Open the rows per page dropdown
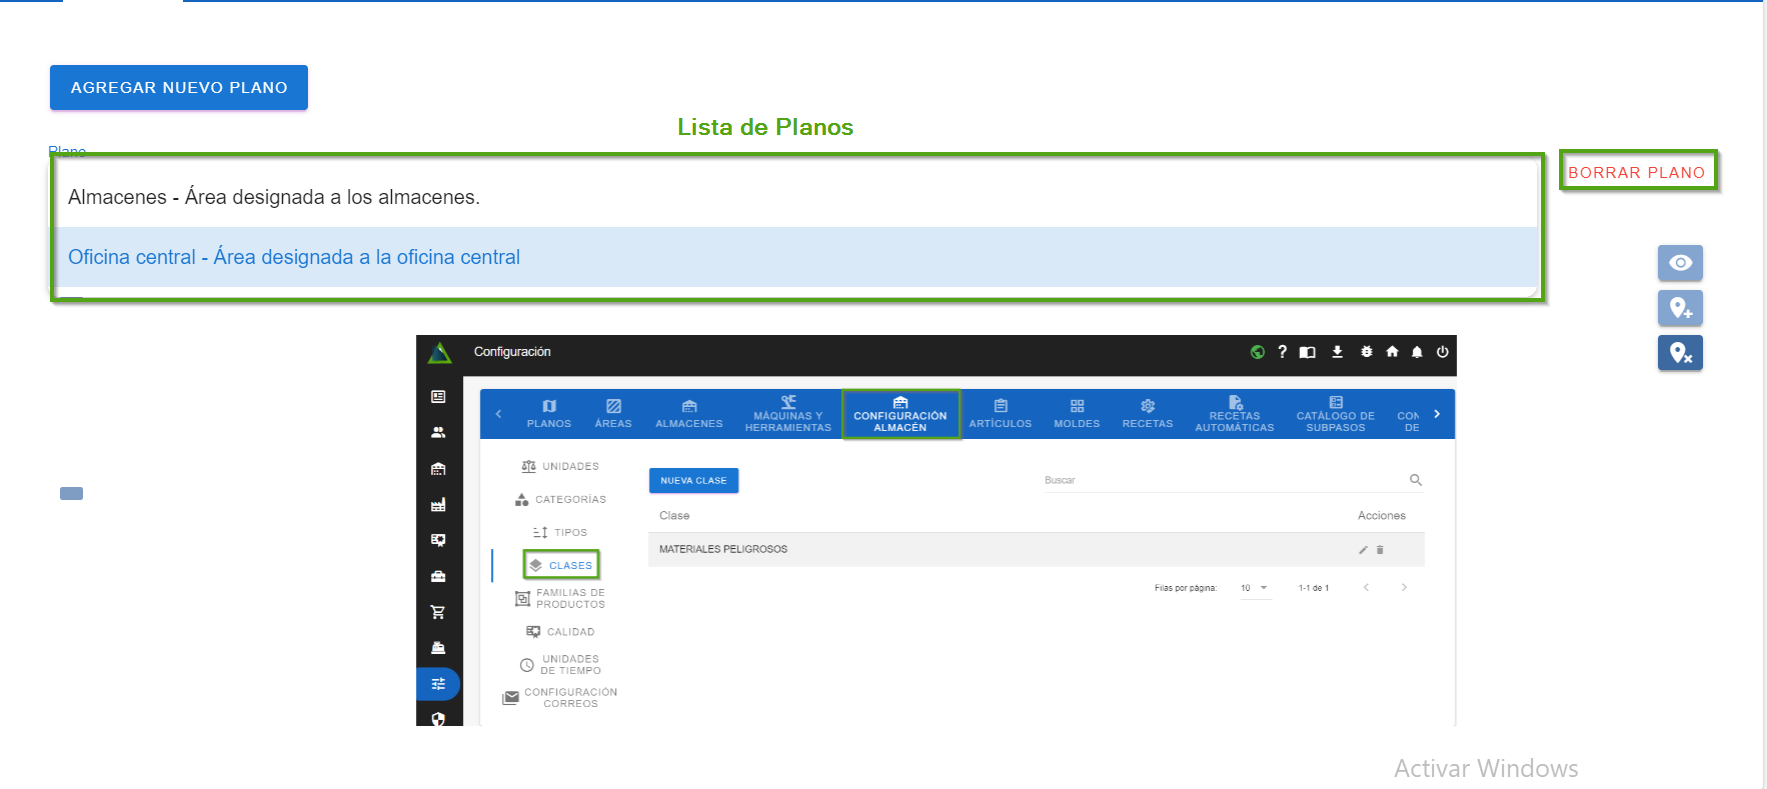 click(x=1254, y=588)
